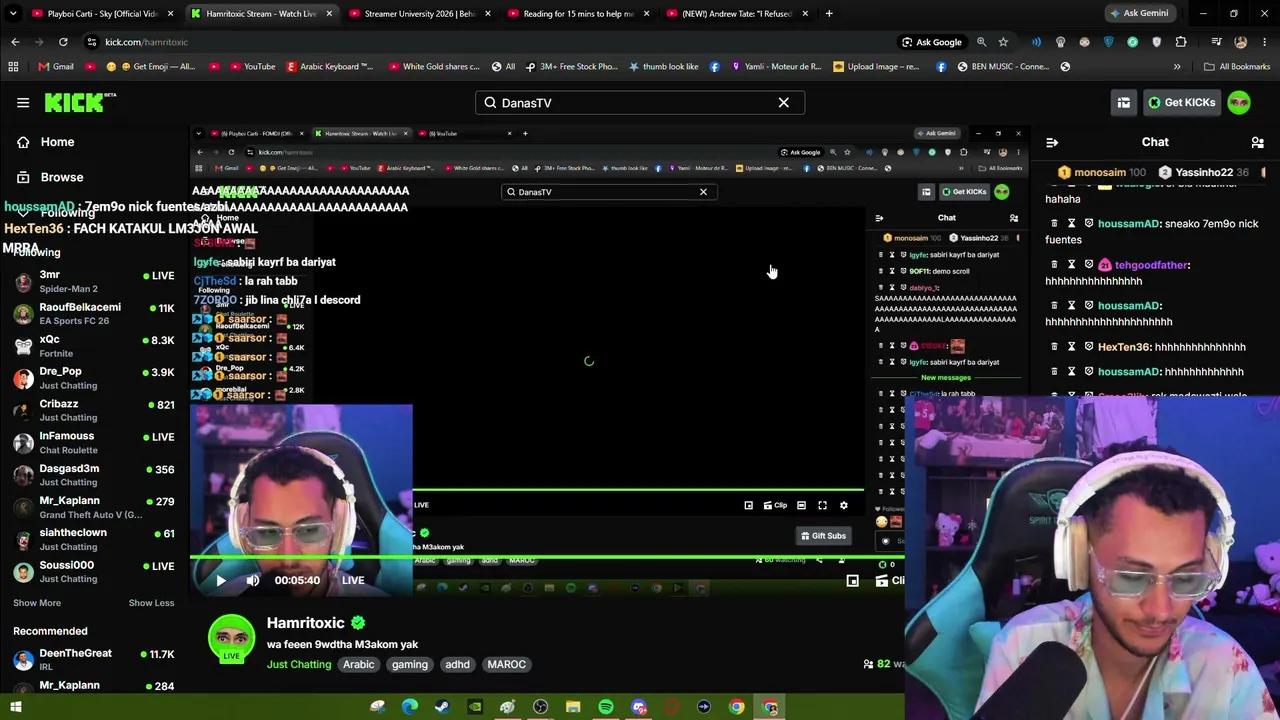Open chat users list icon
Image resolution: width=1280 pixels, height=720 pixels.
[x=1257, y=142]
